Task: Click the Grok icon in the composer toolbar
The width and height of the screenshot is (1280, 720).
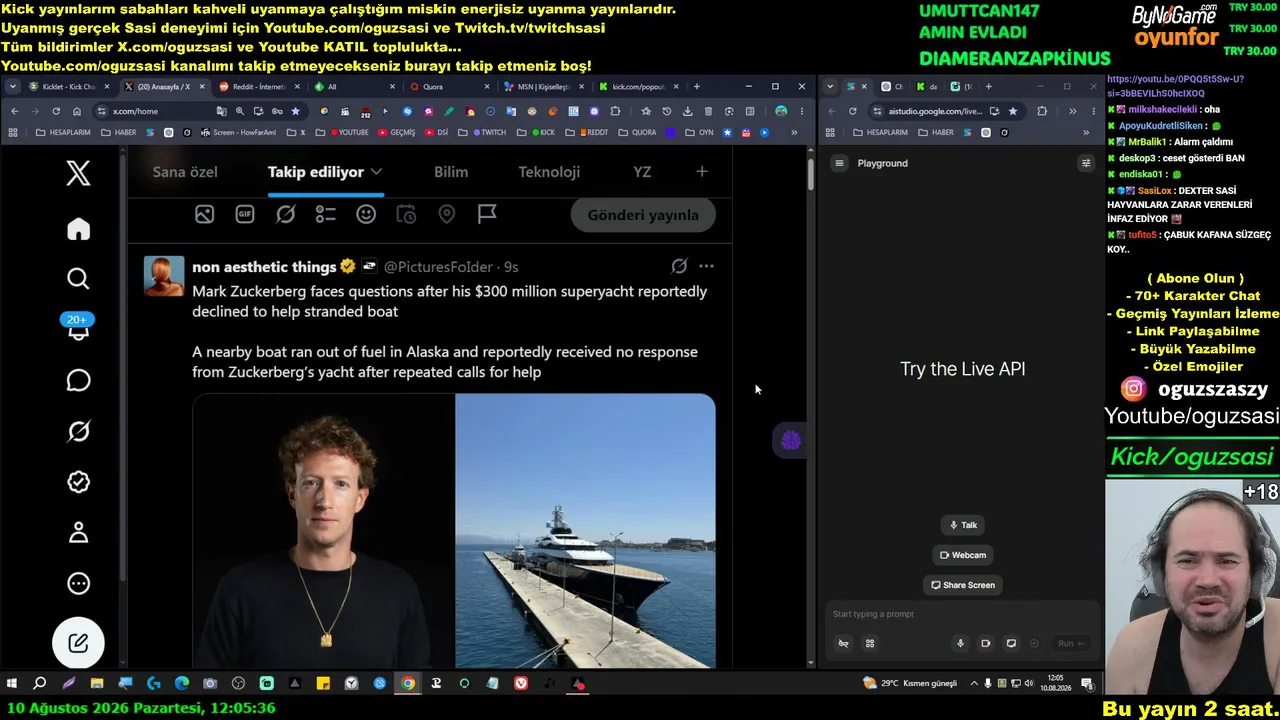Action: [x=285, y=214]
